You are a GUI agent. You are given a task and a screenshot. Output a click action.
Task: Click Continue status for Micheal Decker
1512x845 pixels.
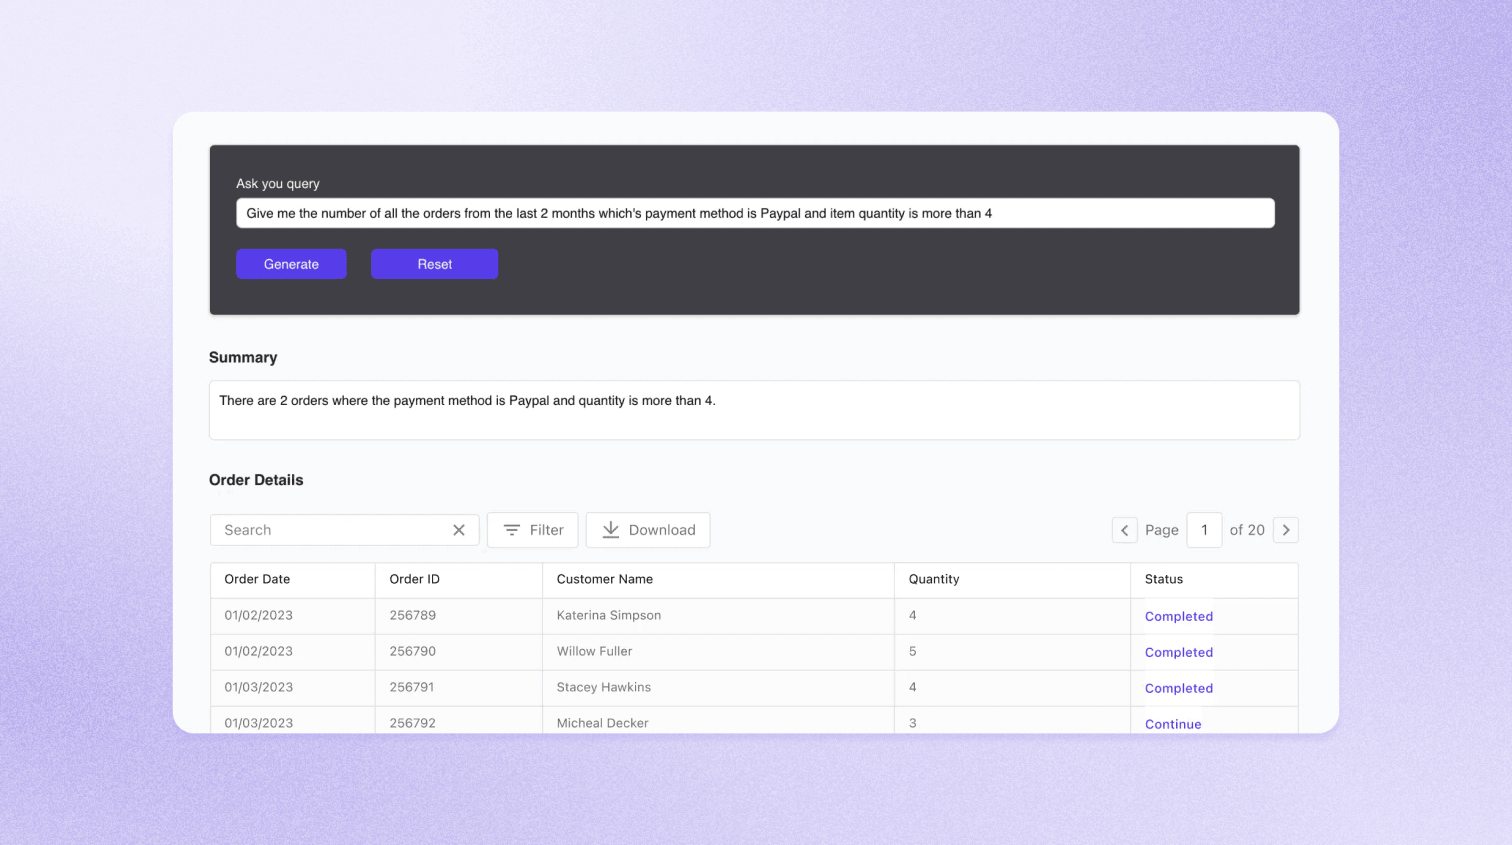[x=1173, y=724]
